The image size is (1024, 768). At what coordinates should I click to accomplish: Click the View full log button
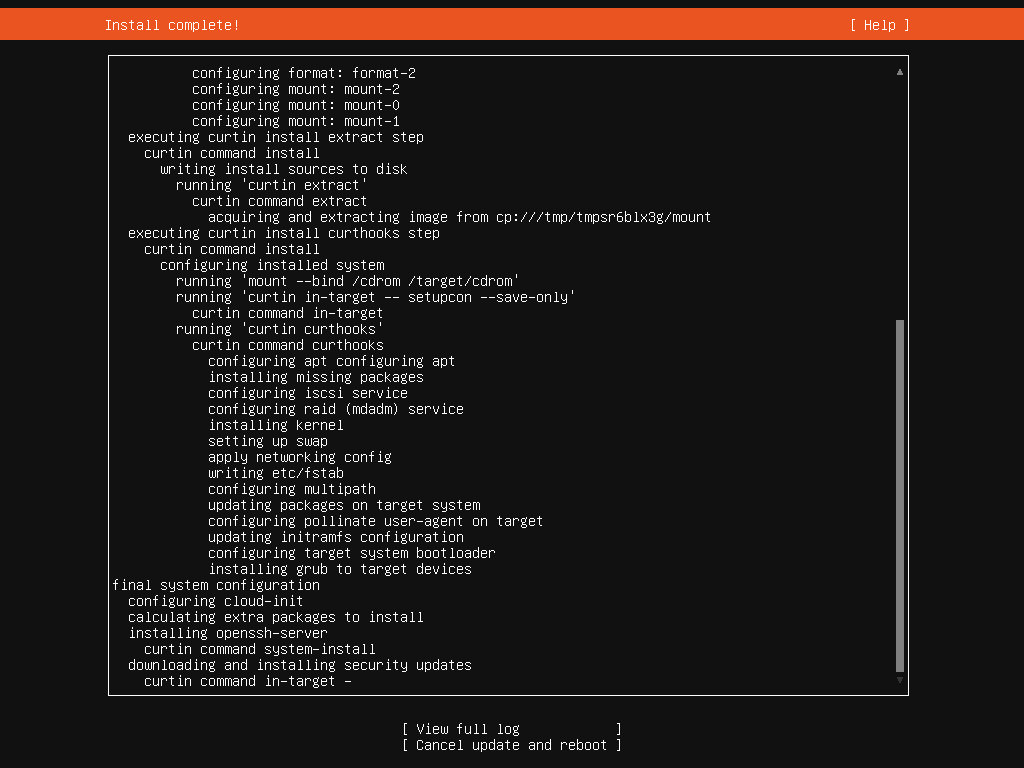[511, 729]
